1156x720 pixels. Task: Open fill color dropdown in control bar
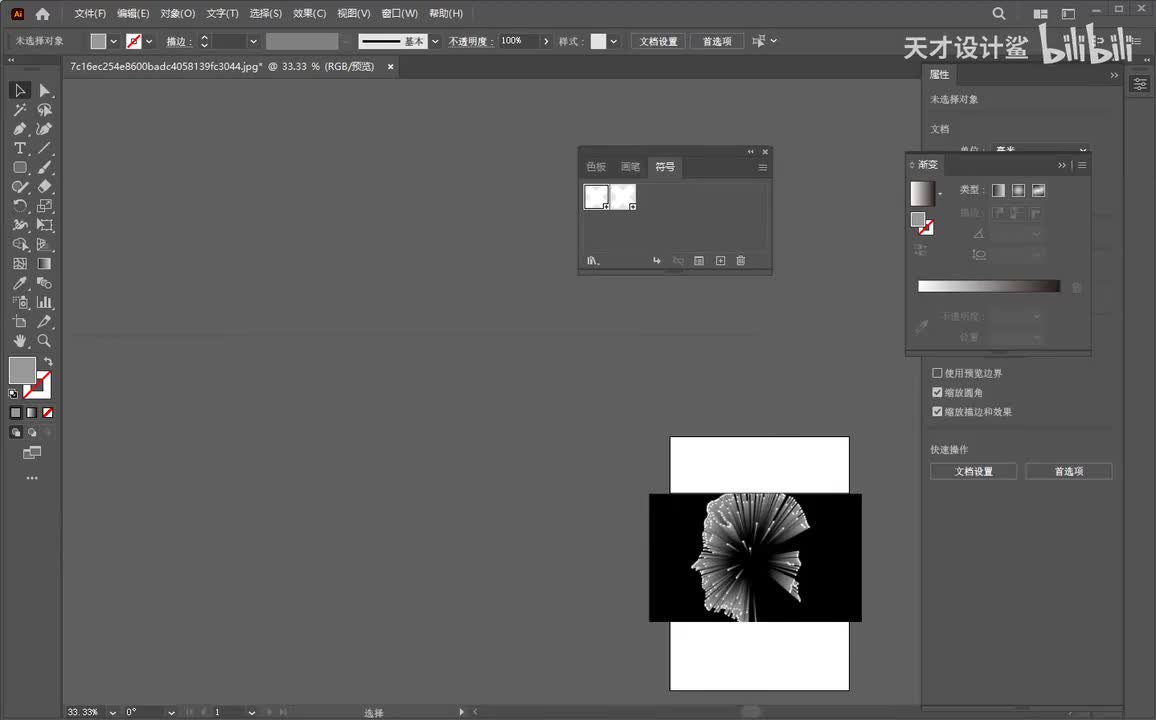(114, 41)
